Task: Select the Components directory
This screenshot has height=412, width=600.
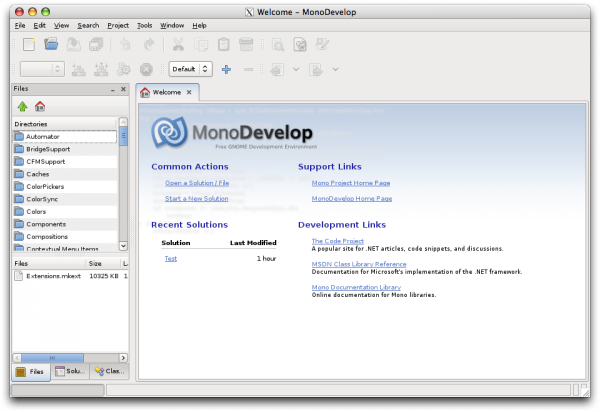Action: click(65, 224)
